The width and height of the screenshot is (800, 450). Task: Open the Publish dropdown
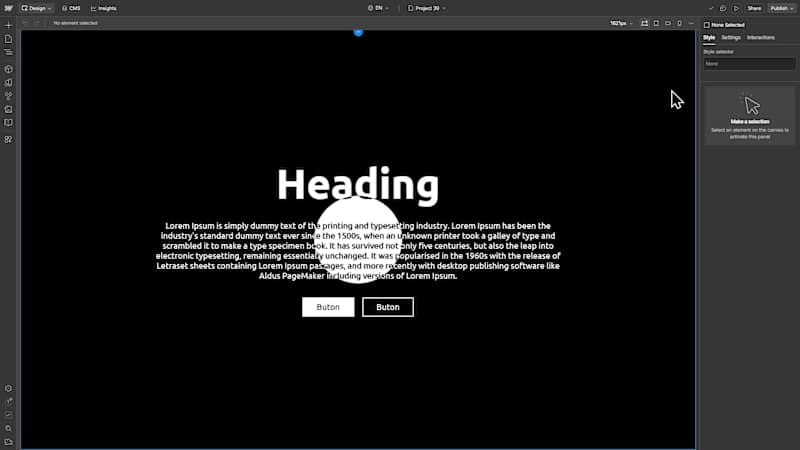[x=782, y=9]
